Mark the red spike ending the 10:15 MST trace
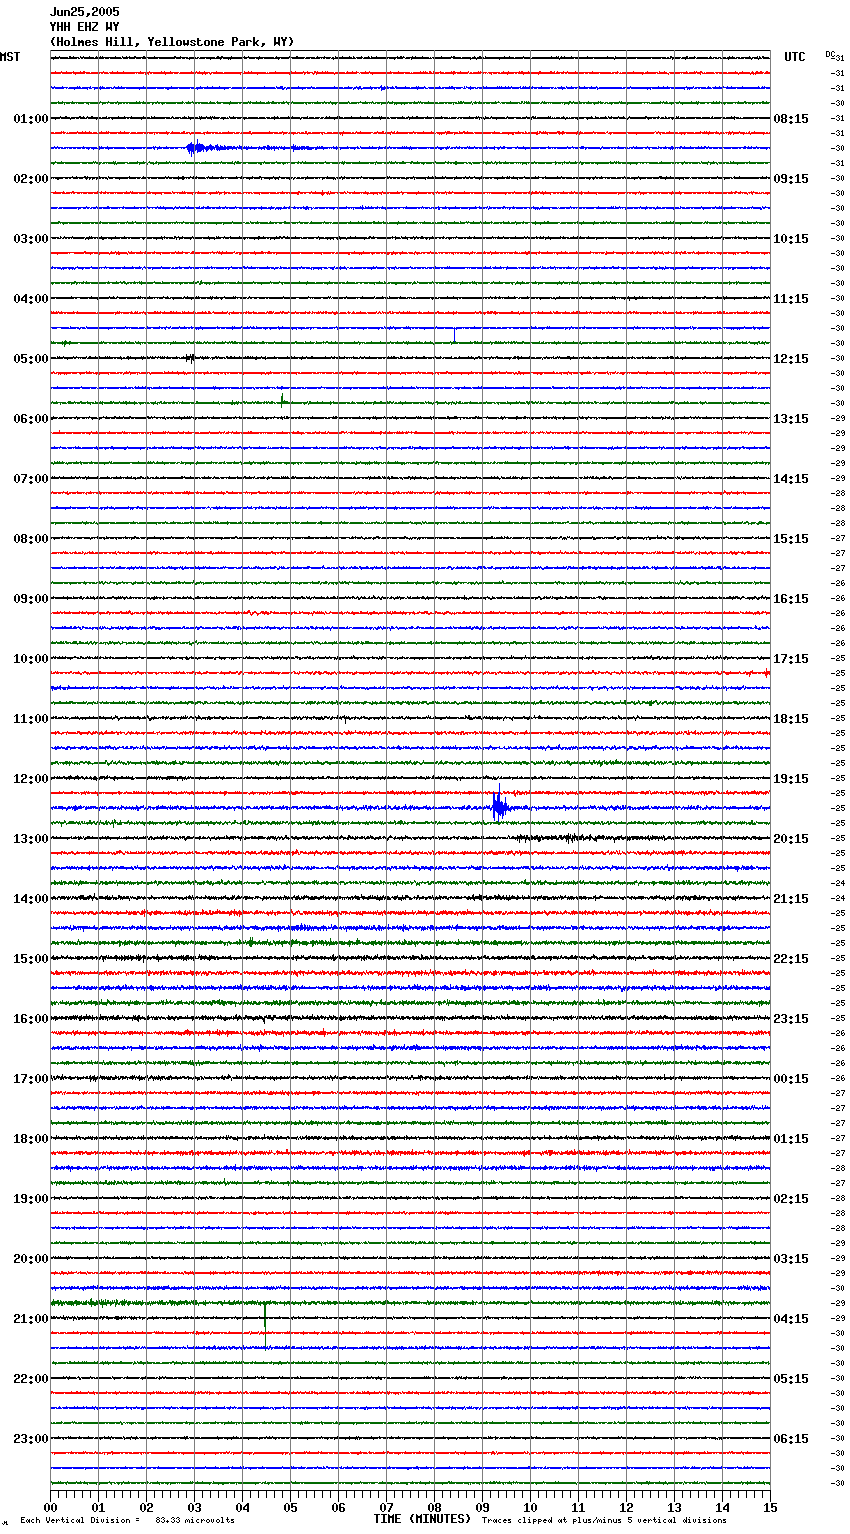Screen dimensions: 850x1534 (x=766, y=673)
